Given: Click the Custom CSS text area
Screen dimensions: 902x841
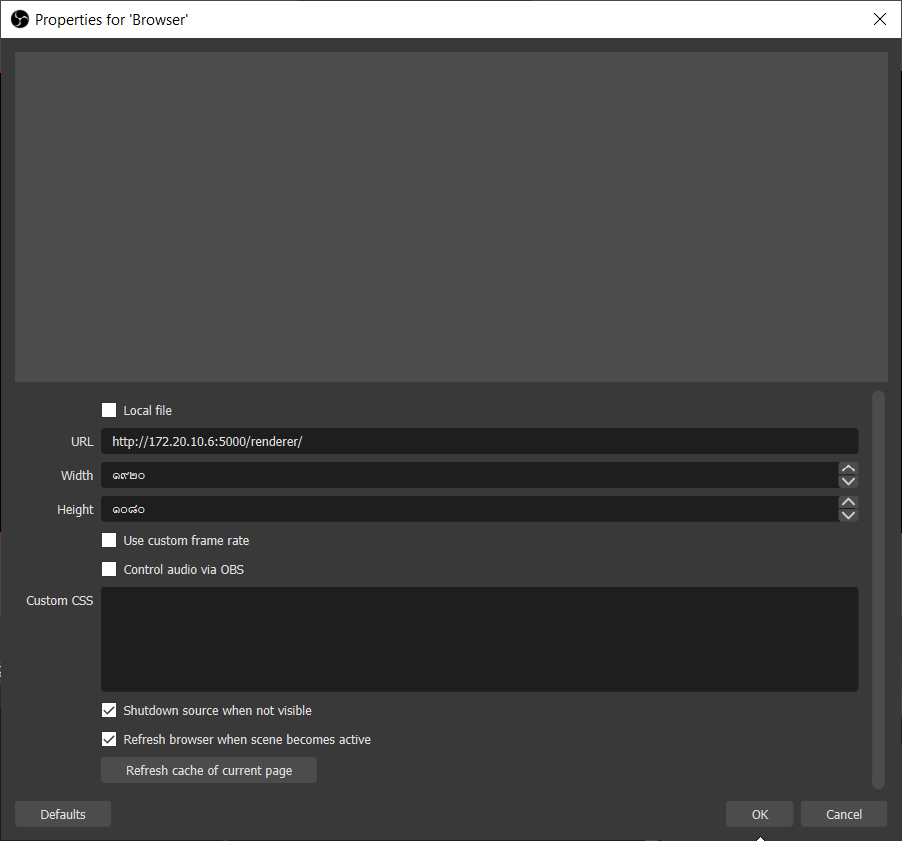Looking at the screenshot, I should 479,639.
